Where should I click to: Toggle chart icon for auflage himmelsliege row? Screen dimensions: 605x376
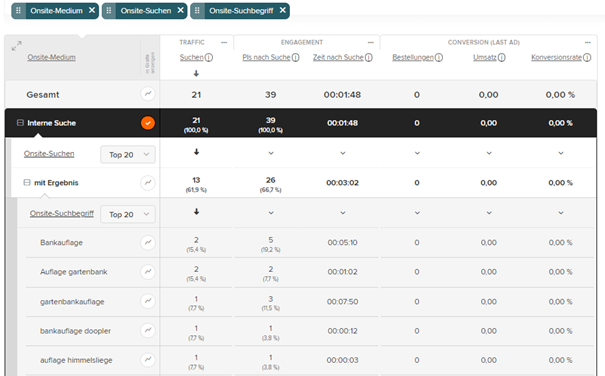tap(148, 360)
